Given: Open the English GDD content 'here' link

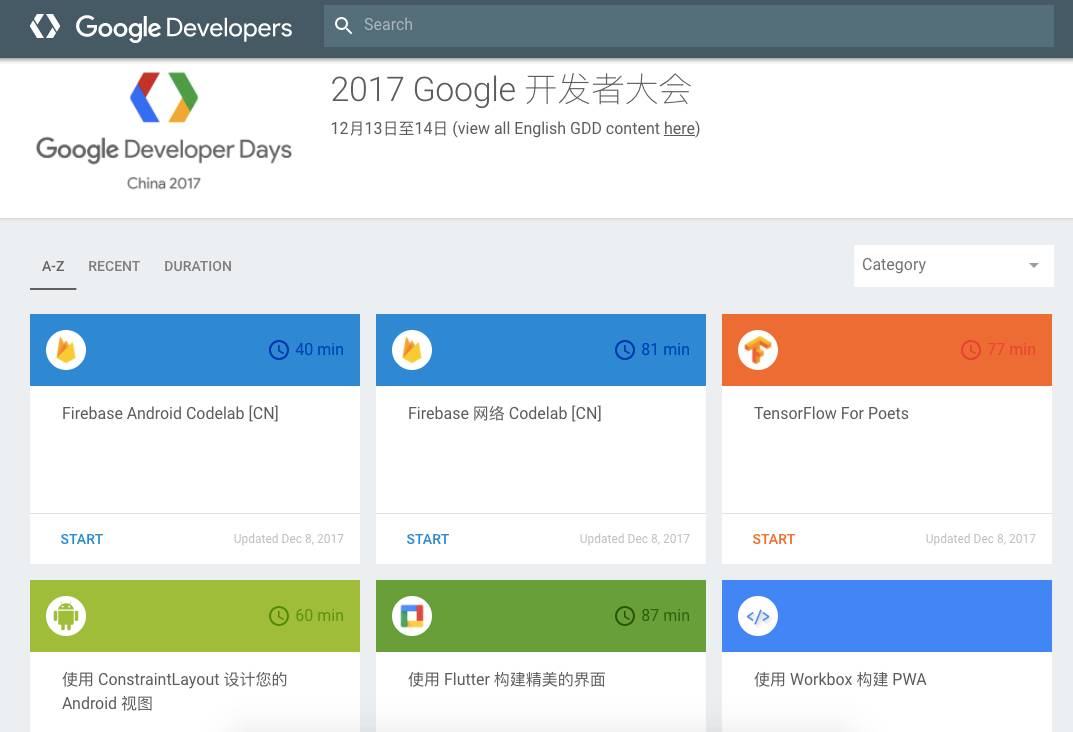Looking at the screenshot, I should [679, 129].
